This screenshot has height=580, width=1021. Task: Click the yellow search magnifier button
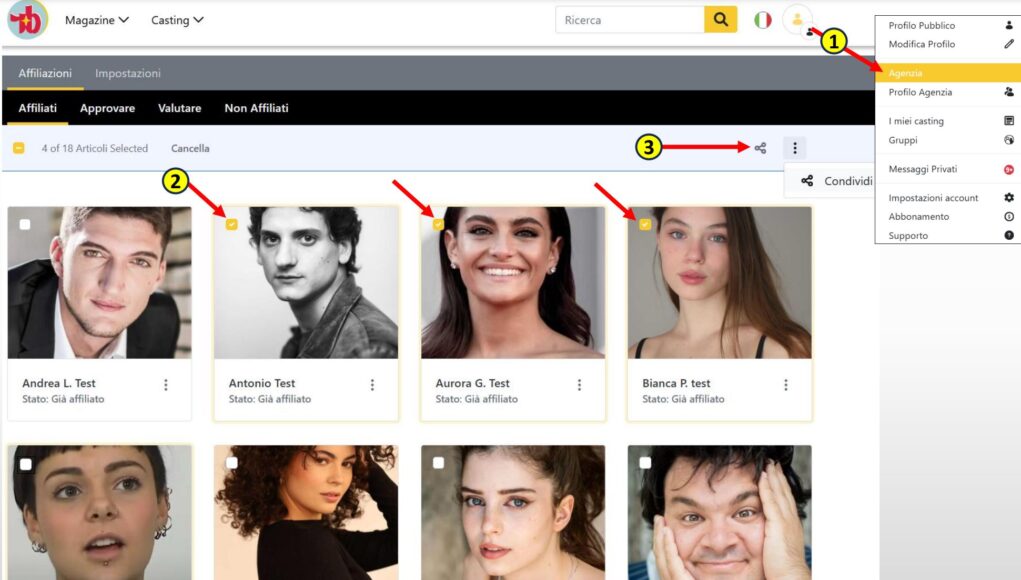pos(721,20)
